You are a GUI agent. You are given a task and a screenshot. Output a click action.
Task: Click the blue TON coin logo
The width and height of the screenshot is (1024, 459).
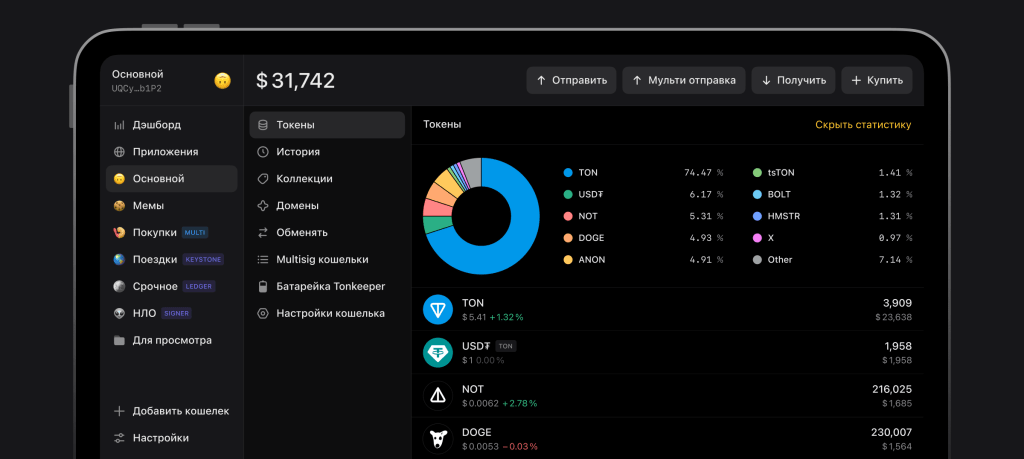click(x=438, y=309)
